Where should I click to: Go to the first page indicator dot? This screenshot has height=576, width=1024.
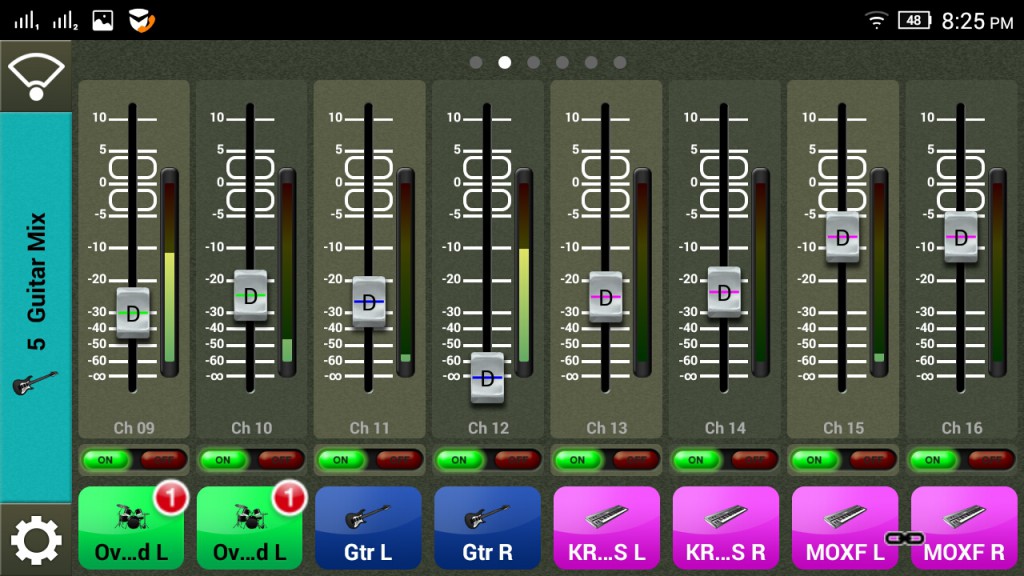476,62
